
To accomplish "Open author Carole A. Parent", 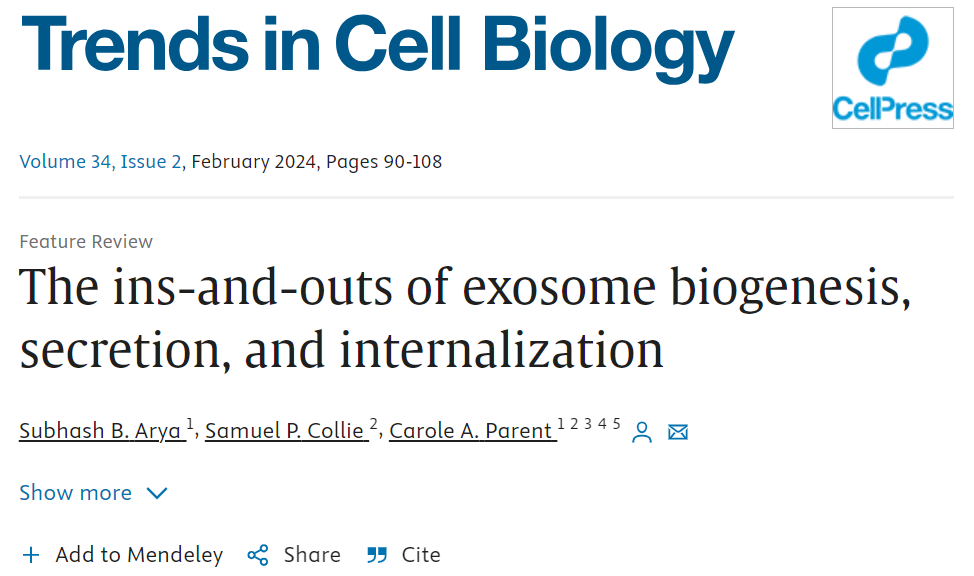I will tap(473, 431).
